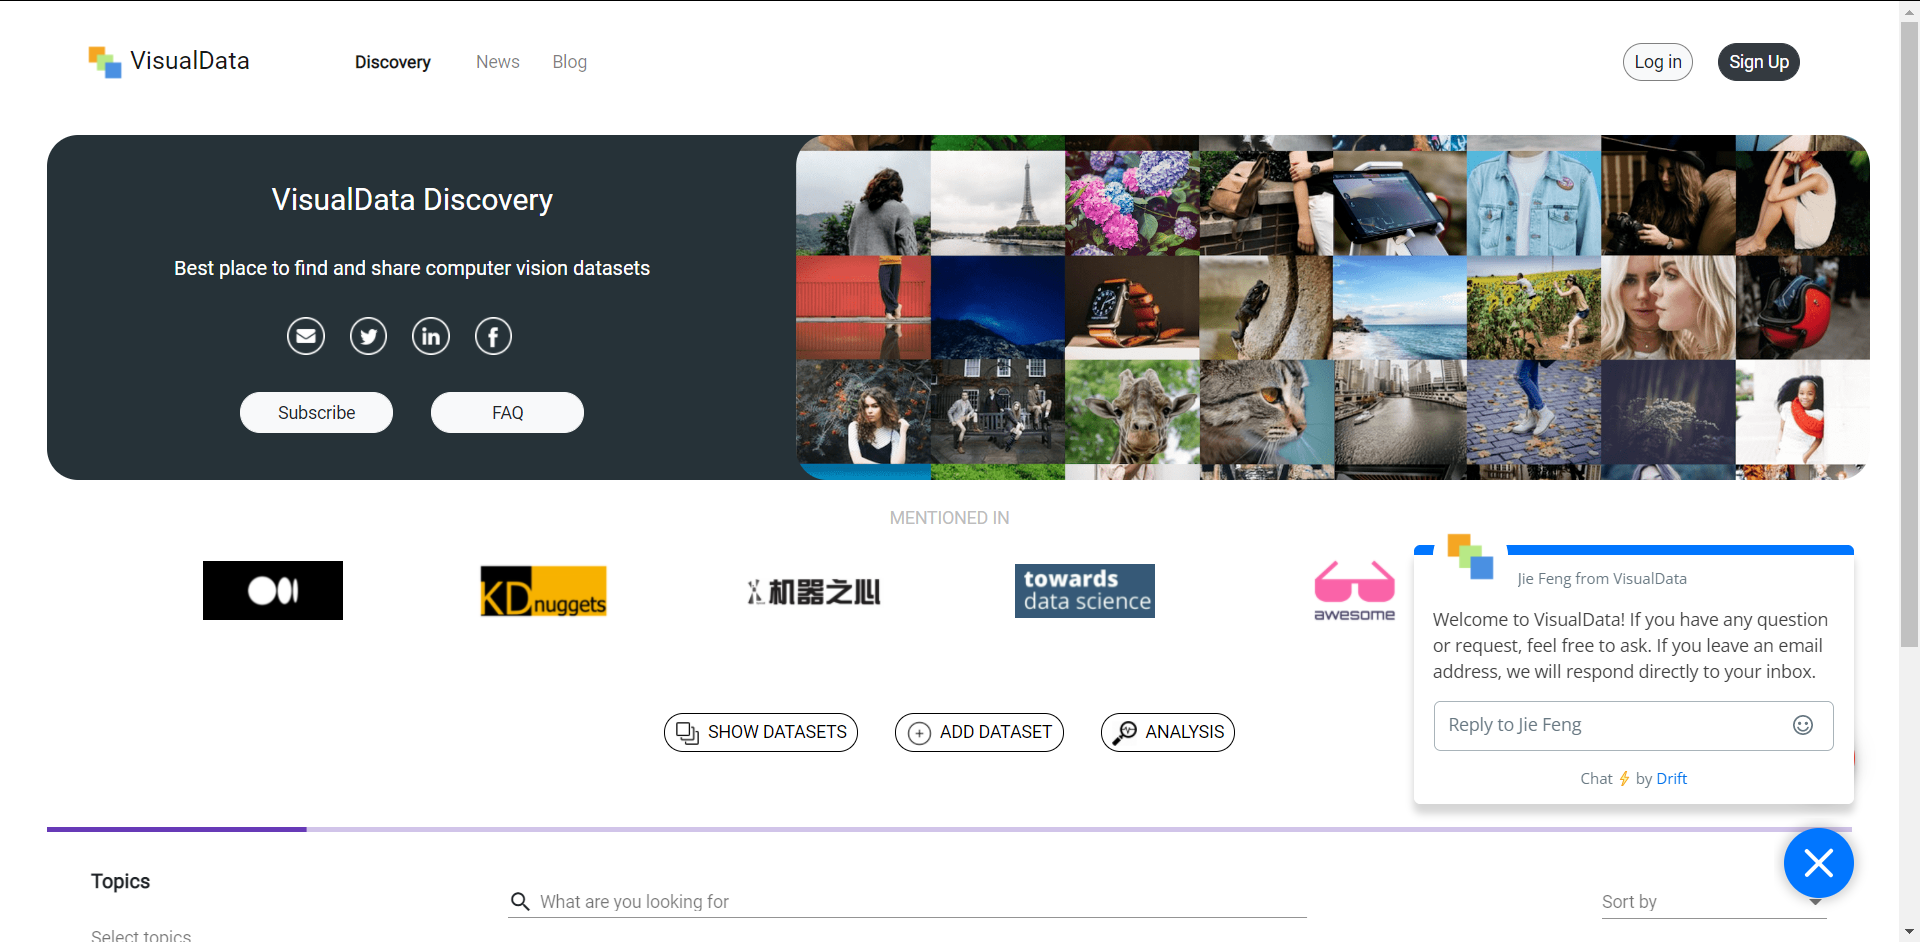The image size is (1920, 942).
Task: Click the denim jacket thumbnail
Action: click(x=1534, y=203)
